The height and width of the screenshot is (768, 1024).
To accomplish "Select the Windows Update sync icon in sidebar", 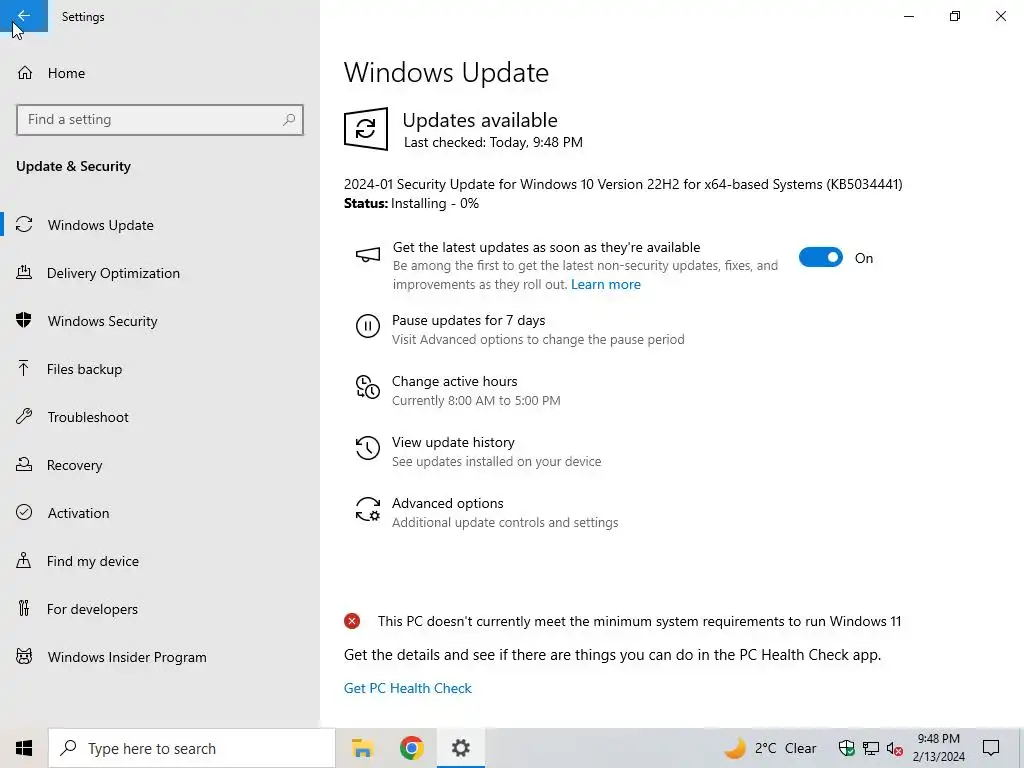I will point(24,225).
